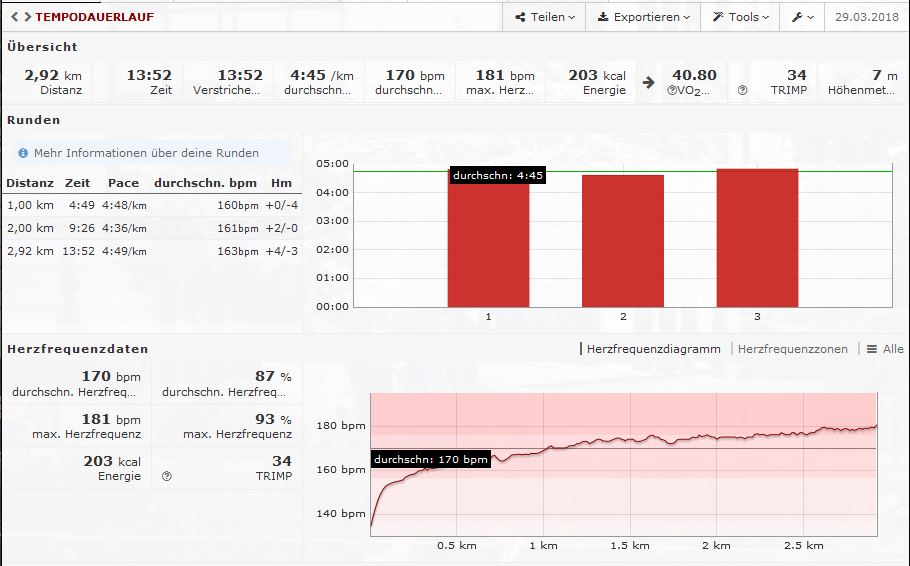Click the help icon before TRIMP in overview
Screen dimensions: 910x566
pos(742,90)
